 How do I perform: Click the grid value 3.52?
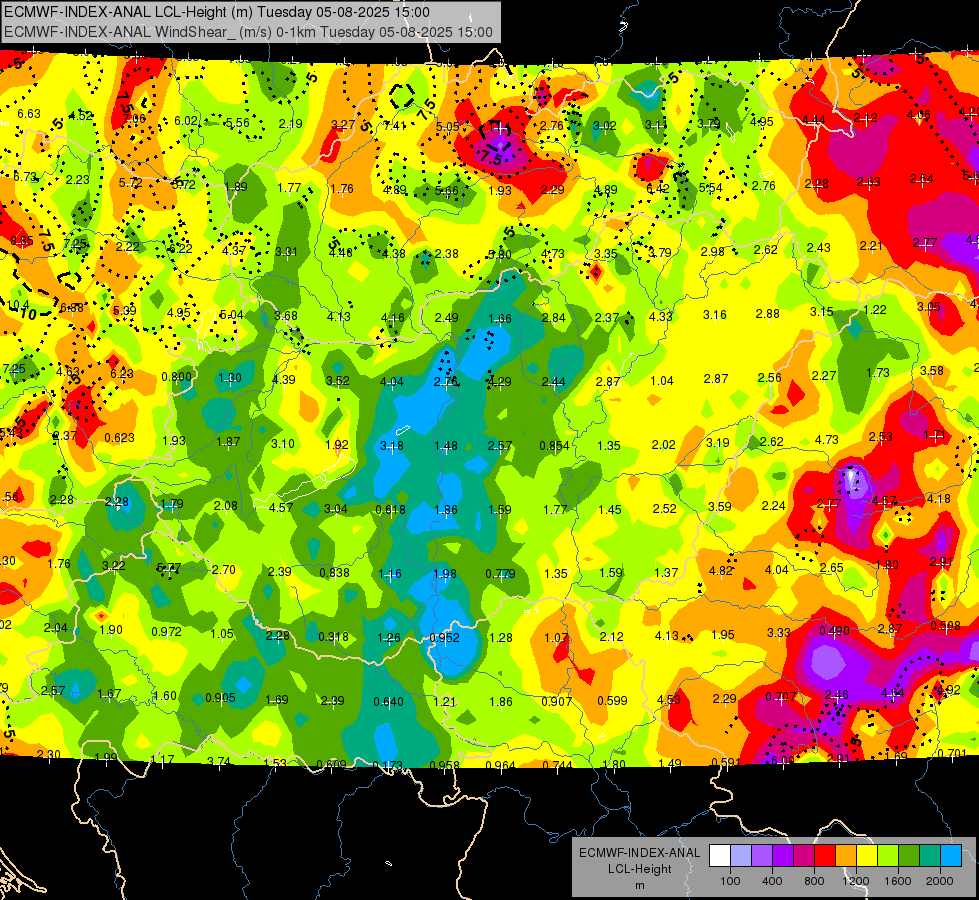pos(338,380)
